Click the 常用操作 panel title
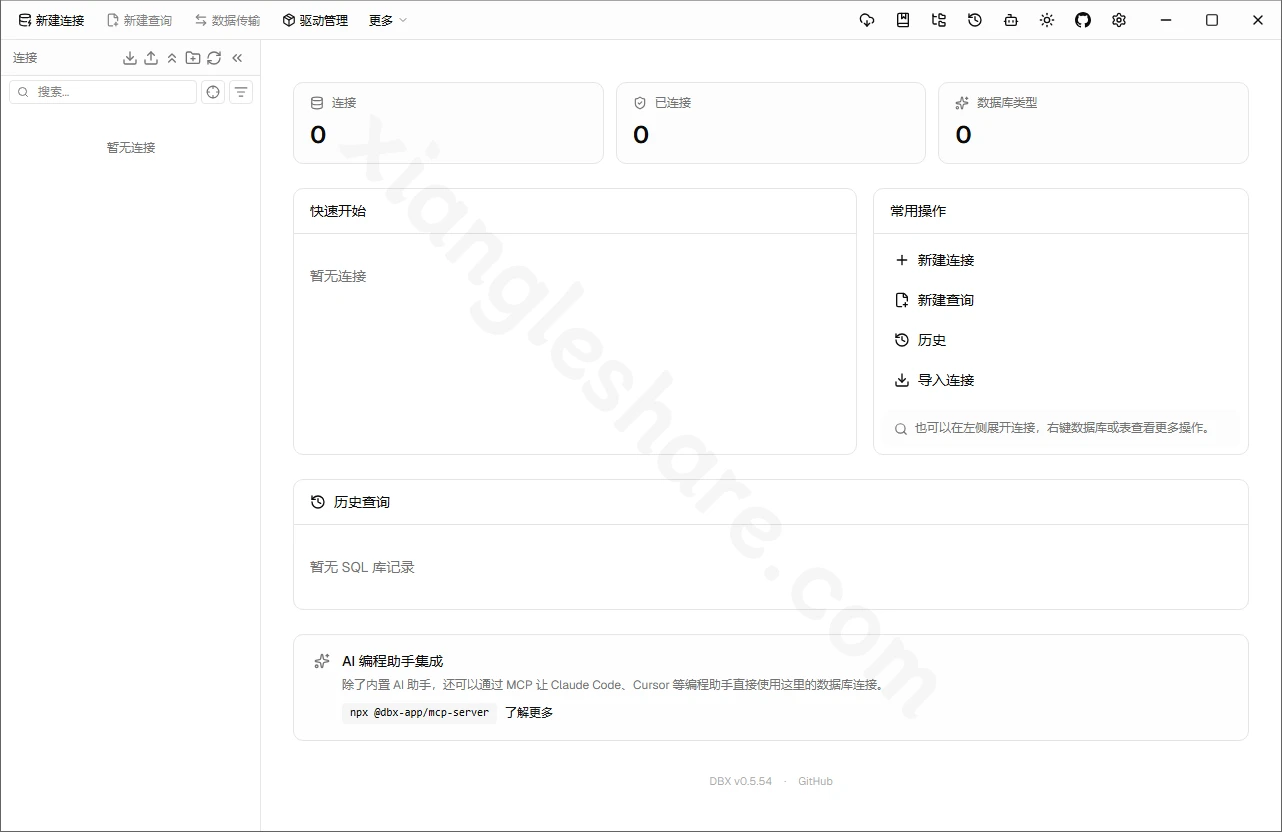The width and height of the screenshot is (1282, 832). point(918,211)
